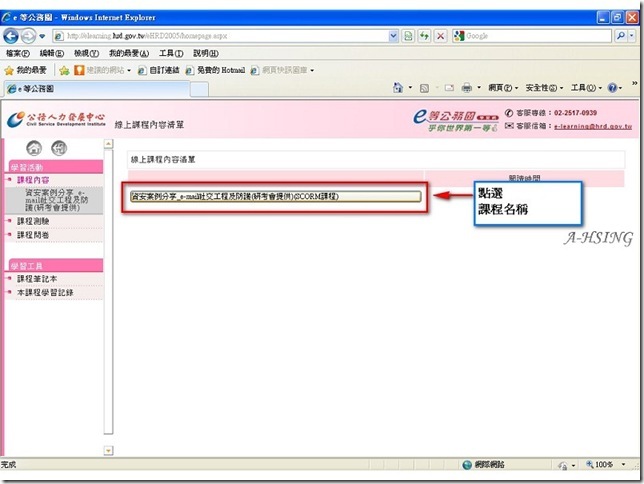Open the recent pages dropdown beside Forward
This screenshot has height=484, width=644.
point(42,36)
